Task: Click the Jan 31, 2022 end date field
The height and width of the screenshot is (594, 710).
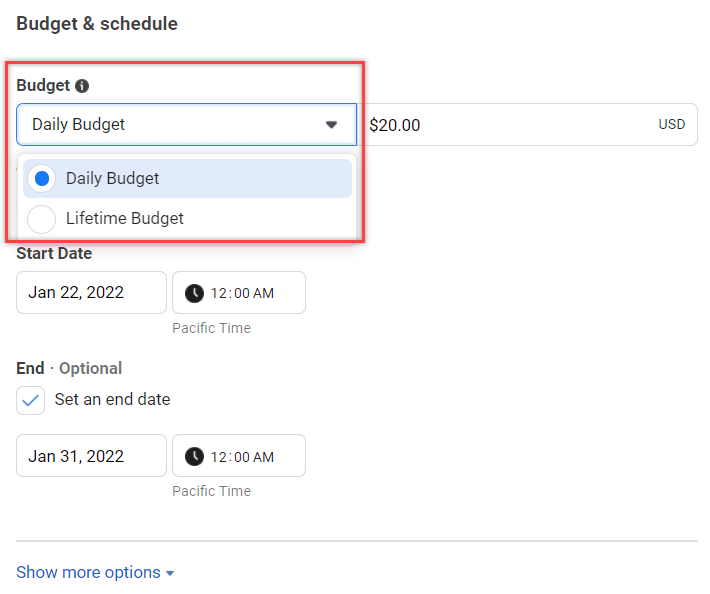Action: [x=91, y=455]
